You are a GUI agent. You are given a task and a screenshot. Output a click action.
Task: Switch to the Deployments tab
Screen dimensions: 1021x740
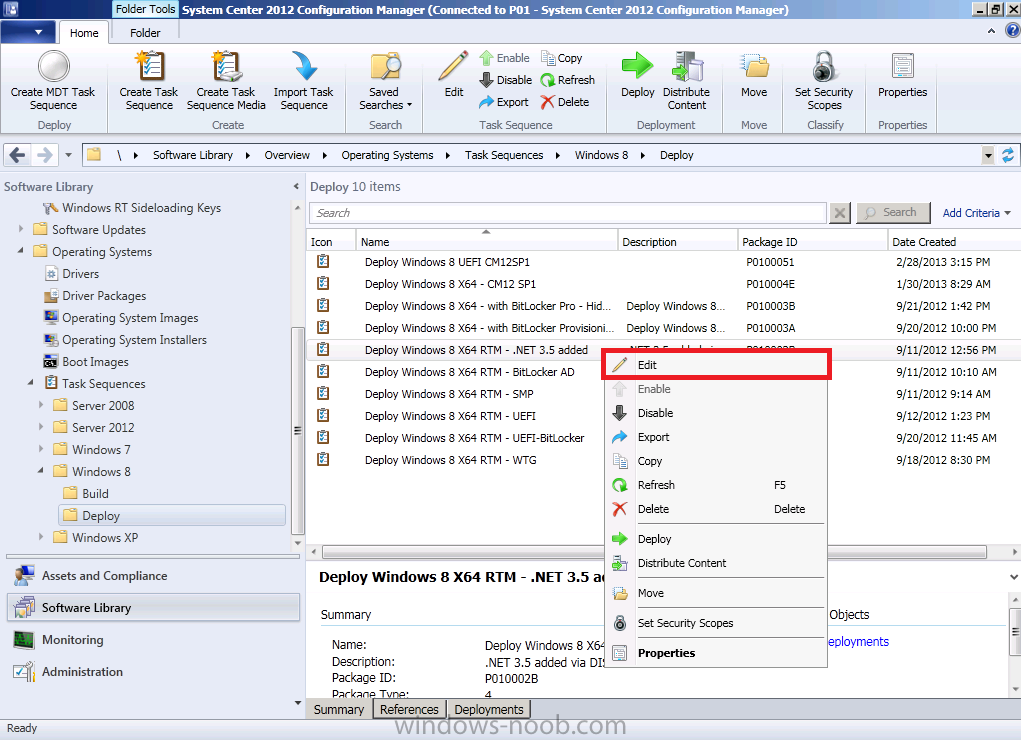point(489,709)
